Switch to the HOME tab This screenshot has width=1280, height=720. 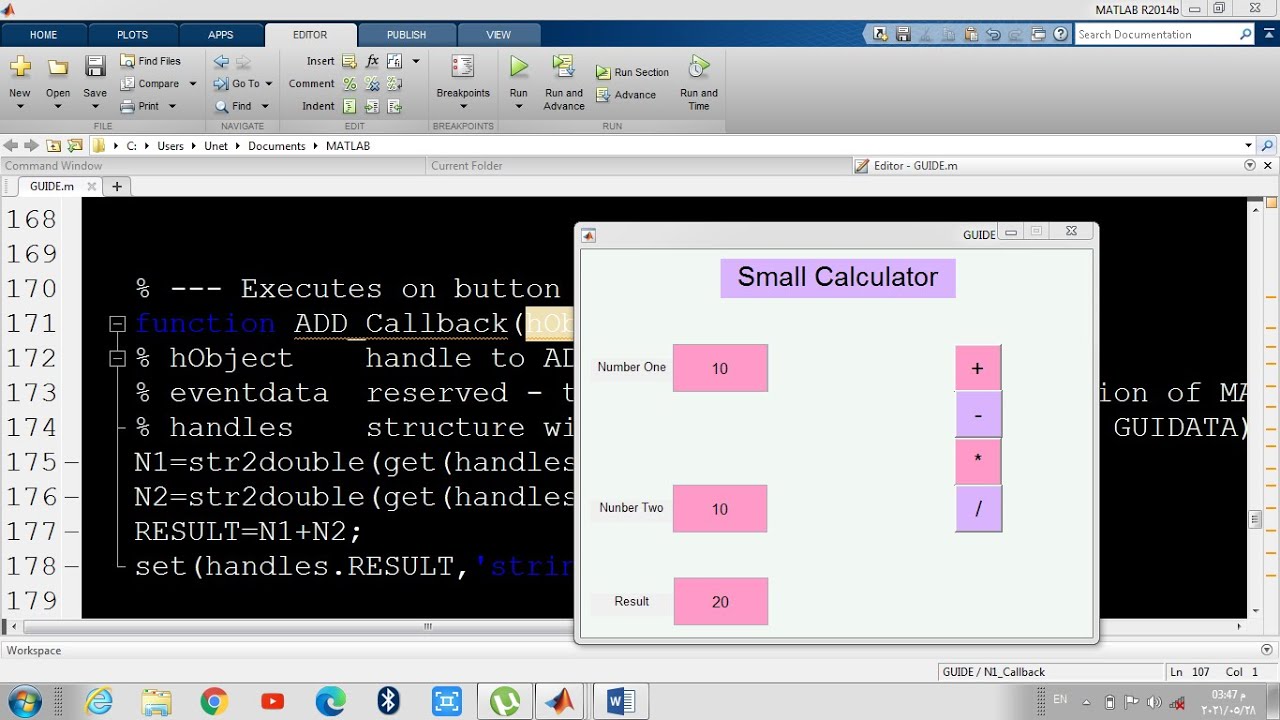[44, 35]
